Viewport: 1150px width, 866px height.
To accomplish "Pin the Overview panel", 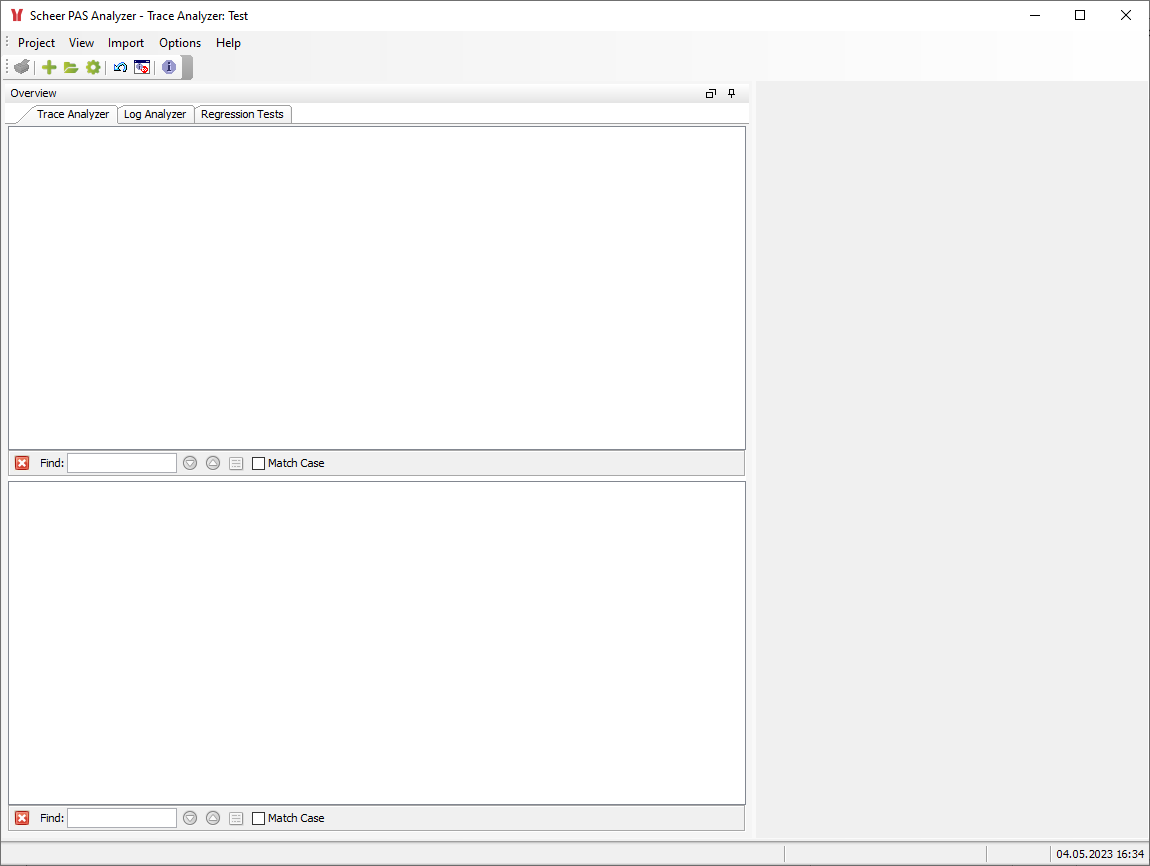I will pos(731,93).
